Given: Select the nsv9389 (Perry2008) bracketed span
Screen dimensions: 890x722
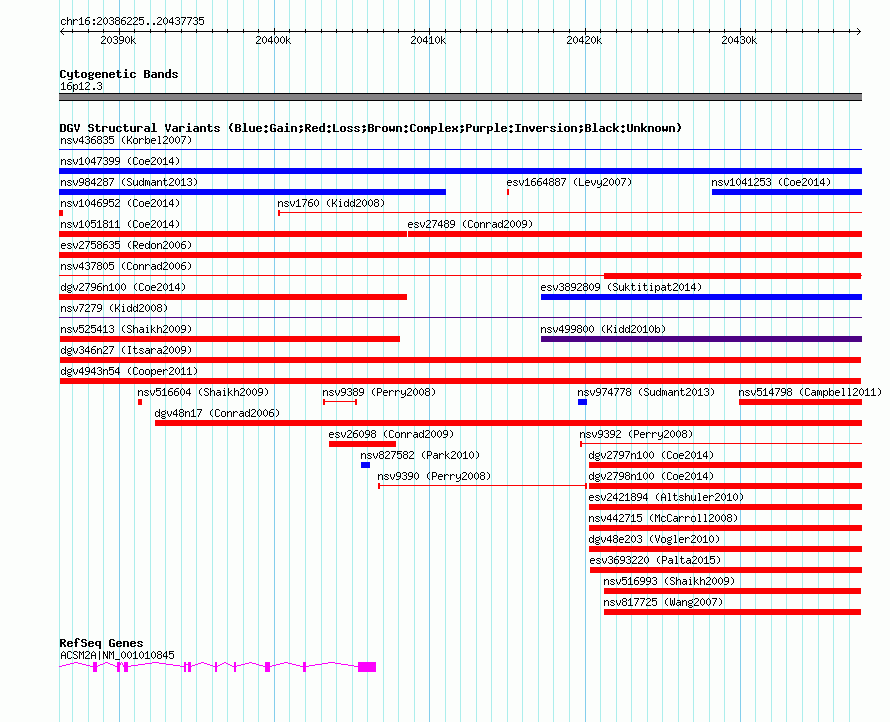Looking at the screenshot, I should click(340, 402).
